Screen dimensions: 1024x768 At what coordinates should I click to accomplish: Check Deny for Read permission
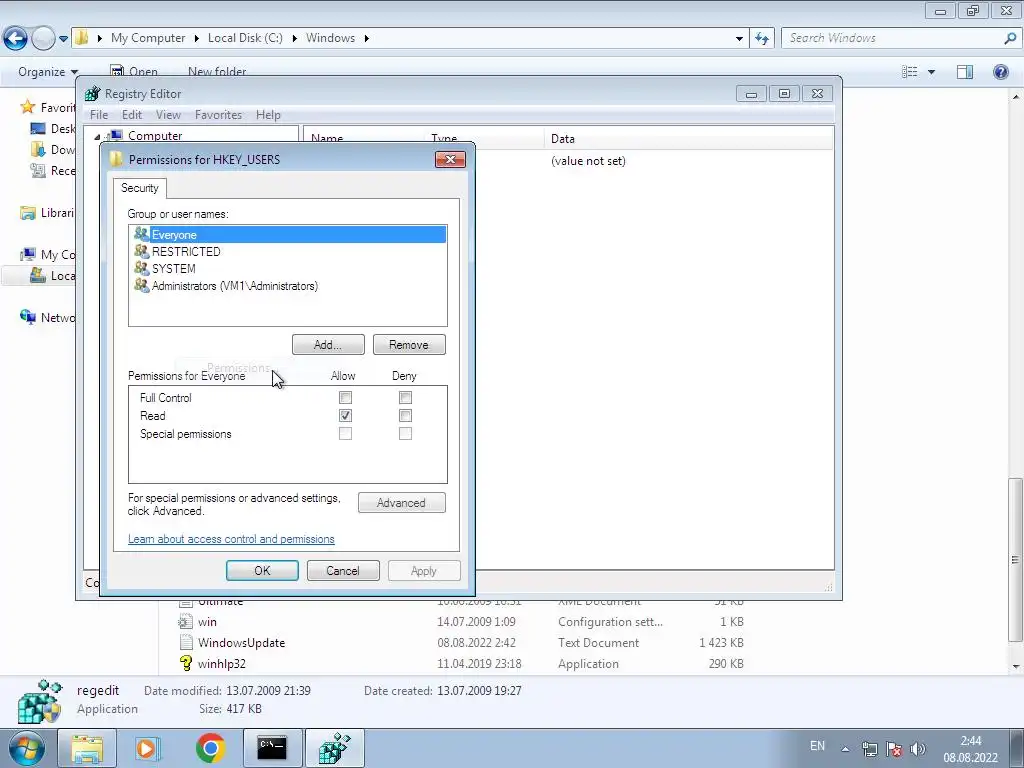pyautogui.click(x=406, y=415)
